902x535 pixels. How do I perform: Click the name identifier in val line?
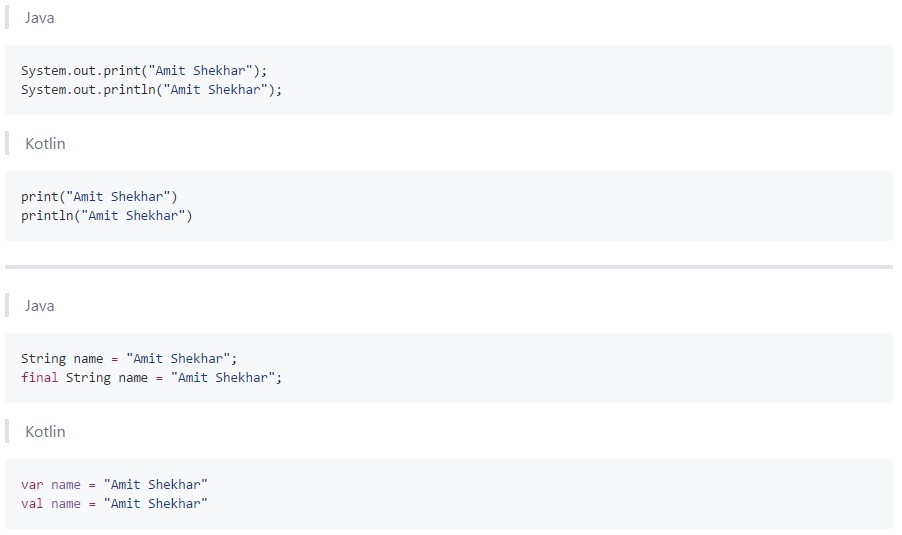pos(66,504)
